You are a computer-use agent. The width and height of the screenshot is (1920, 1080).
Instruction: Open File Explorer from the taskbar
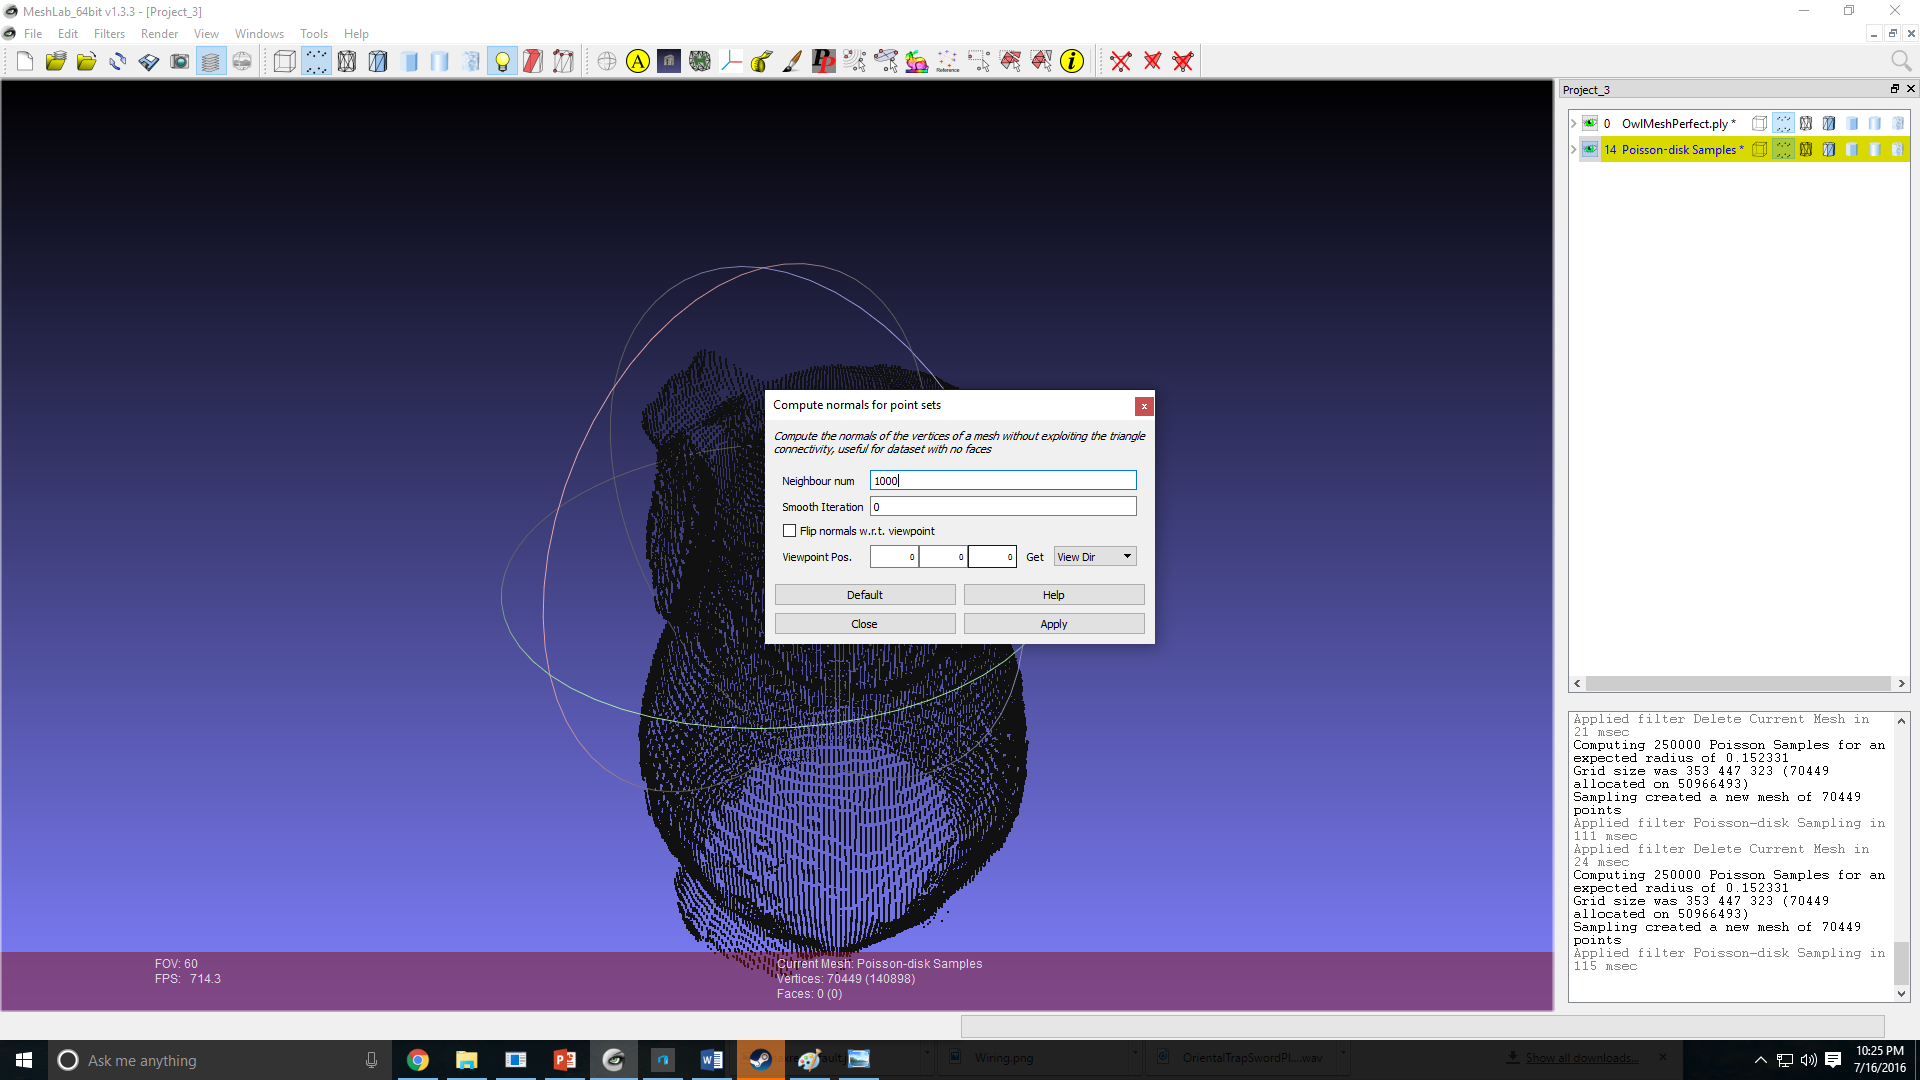pyautogui.click(x=466, y=1060)
